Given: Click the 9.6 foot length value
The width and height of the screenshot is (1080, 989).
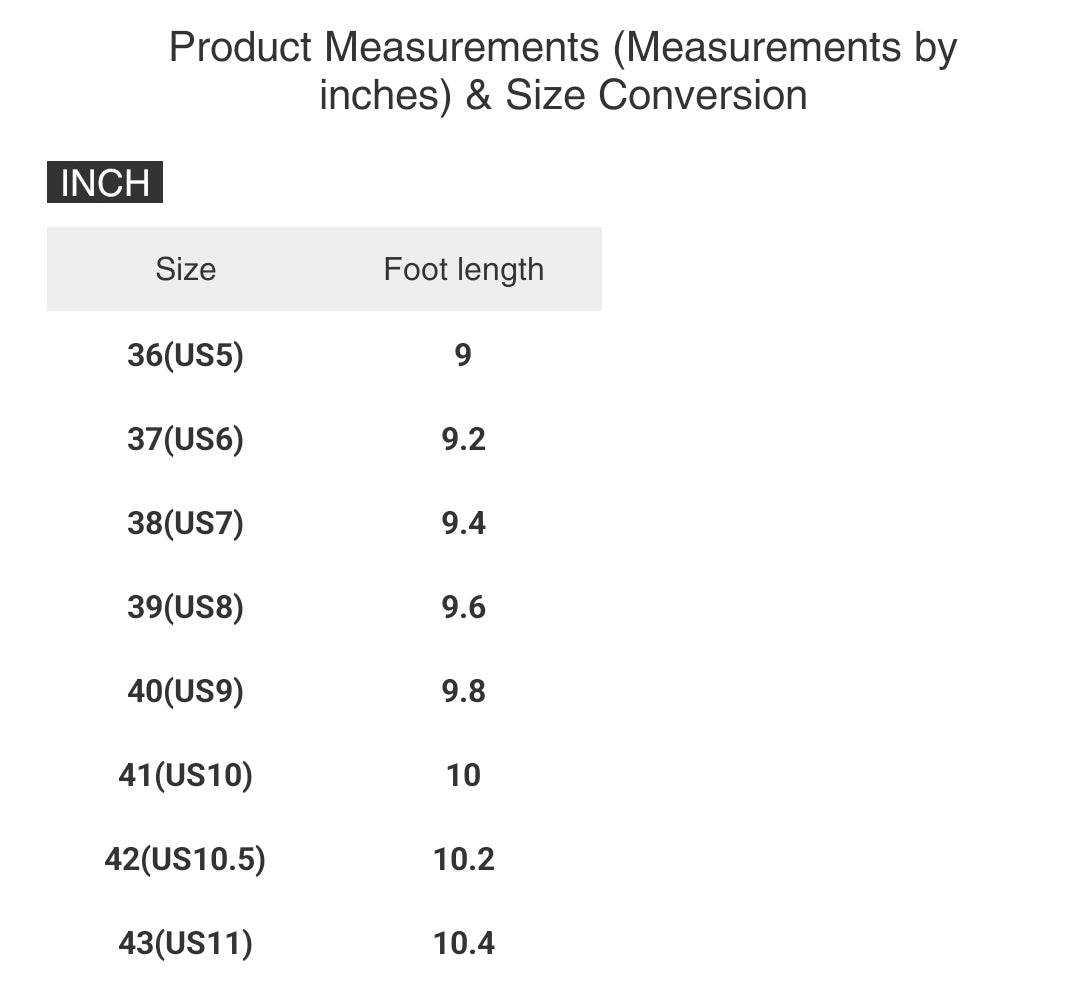Looking at the screenshot, I should click(463, 607).
